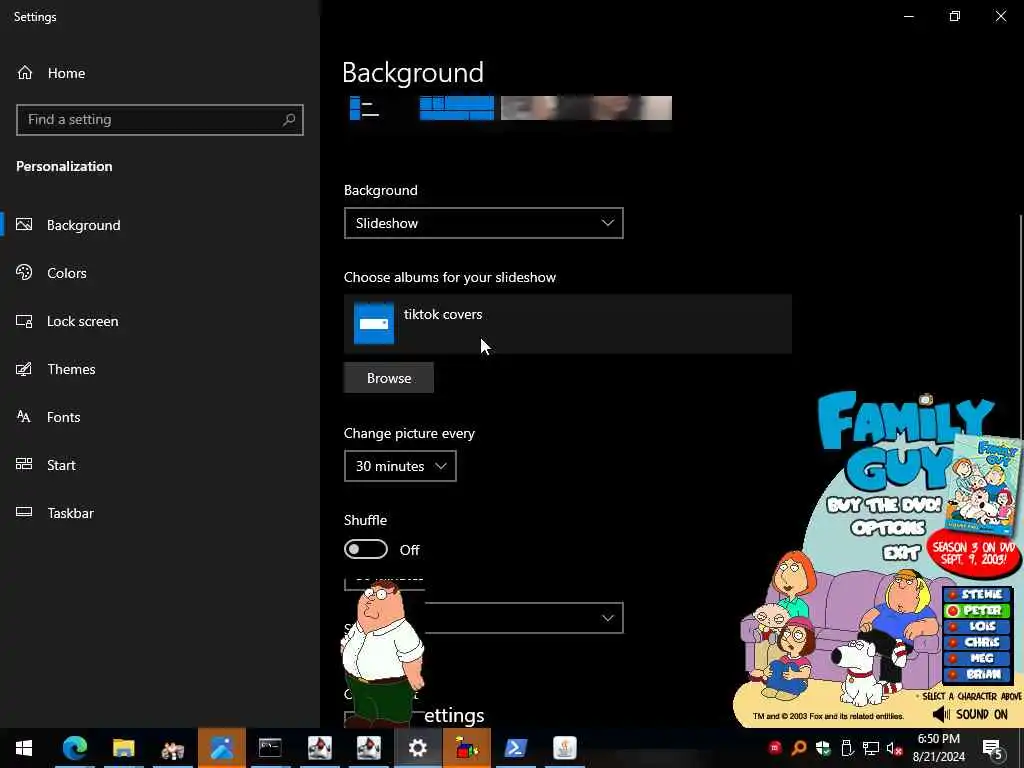This screenshot has height=768, width=1024.
Task: Click Exit in the Family Guy widget
Action: 901,552
